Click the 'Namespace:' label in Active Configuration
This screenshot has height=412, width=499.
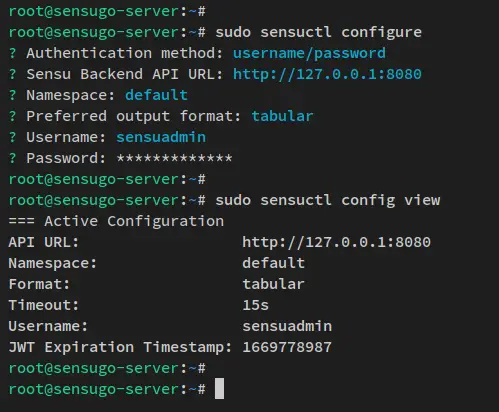coord(53,263)
